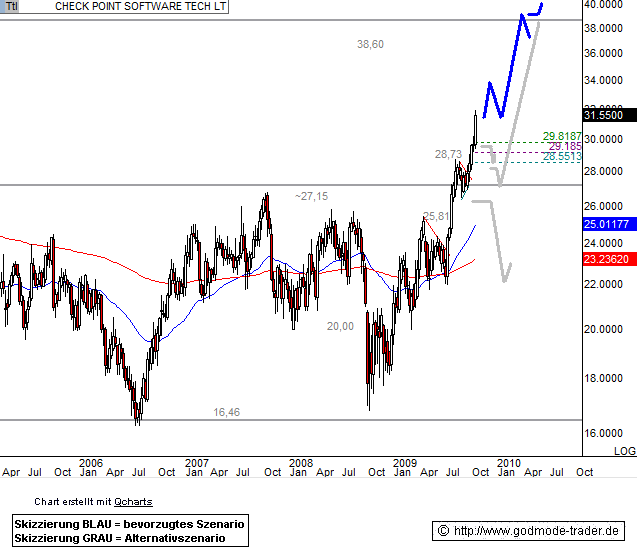
Task: Click the Skizzierung GRAU legend line
Action: pyautogui.click(x=120, y=538)
